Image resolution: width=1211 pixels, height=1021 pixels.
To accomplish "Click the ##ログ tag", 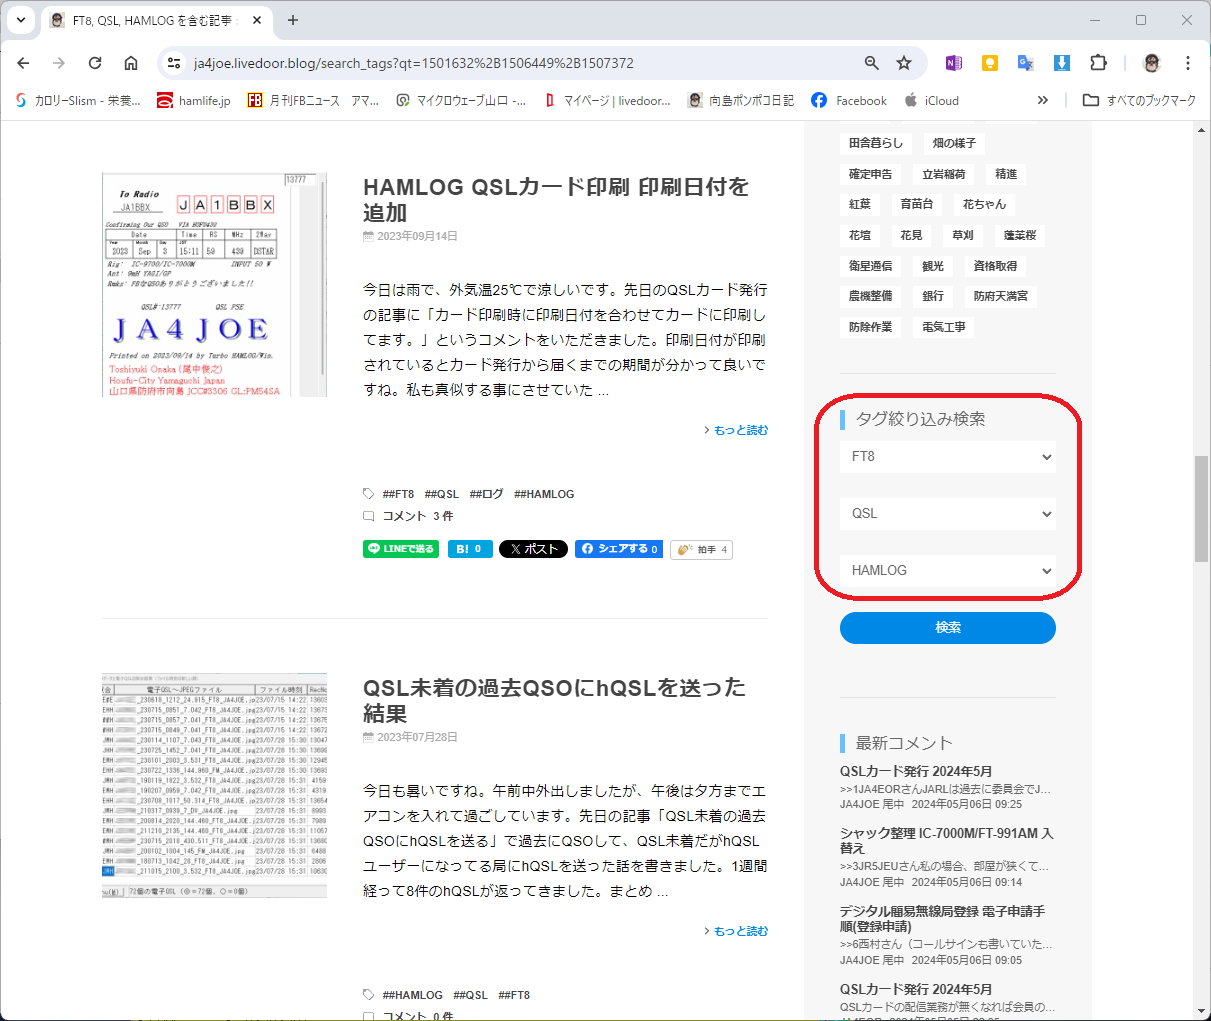I will (x=486, y=494).
